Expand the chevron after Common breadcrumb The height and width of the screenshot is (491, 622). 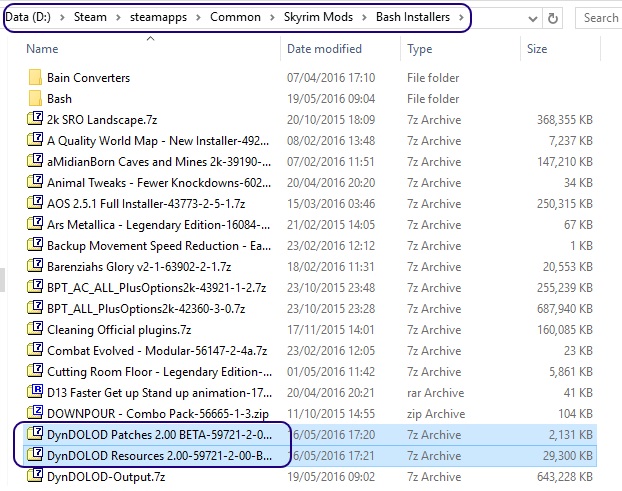[272, 17]
